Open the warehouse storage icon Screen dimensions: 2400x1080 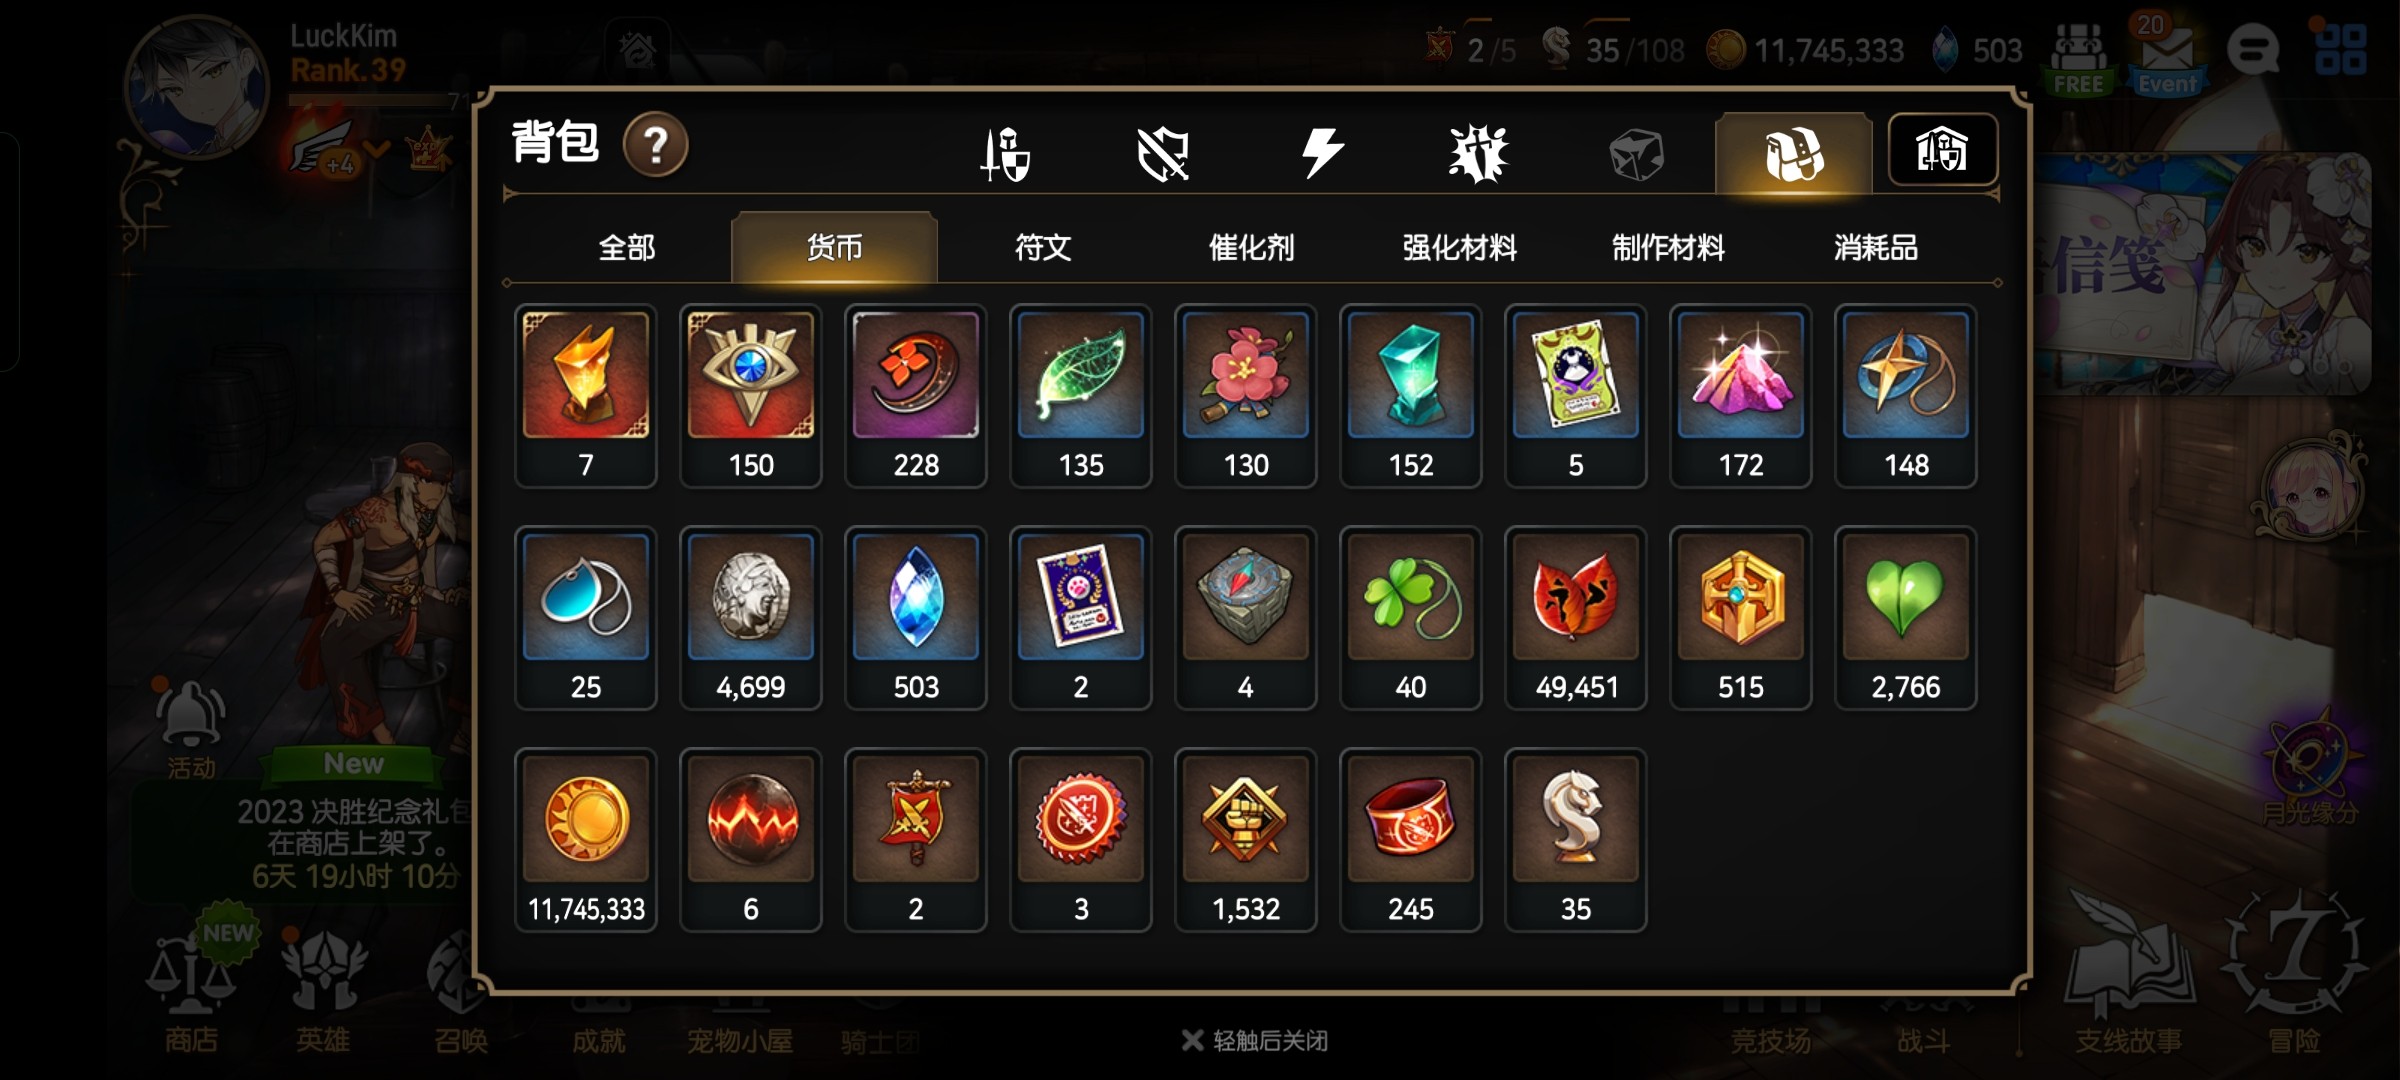pos(1942,150)
